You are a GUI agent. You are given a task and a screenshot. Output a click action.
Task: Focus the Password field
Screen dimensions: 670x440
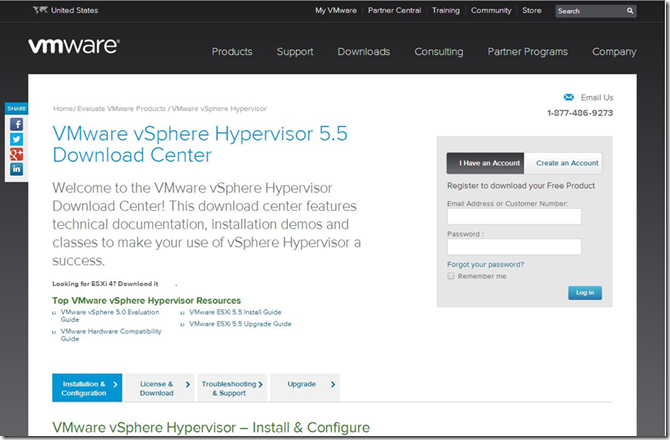[x=514, y=247]
